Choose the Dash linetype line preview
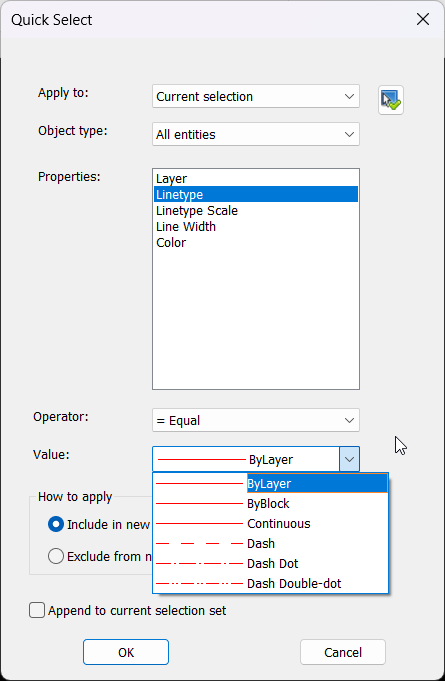The image size is (445, 681). pos(199,543)
